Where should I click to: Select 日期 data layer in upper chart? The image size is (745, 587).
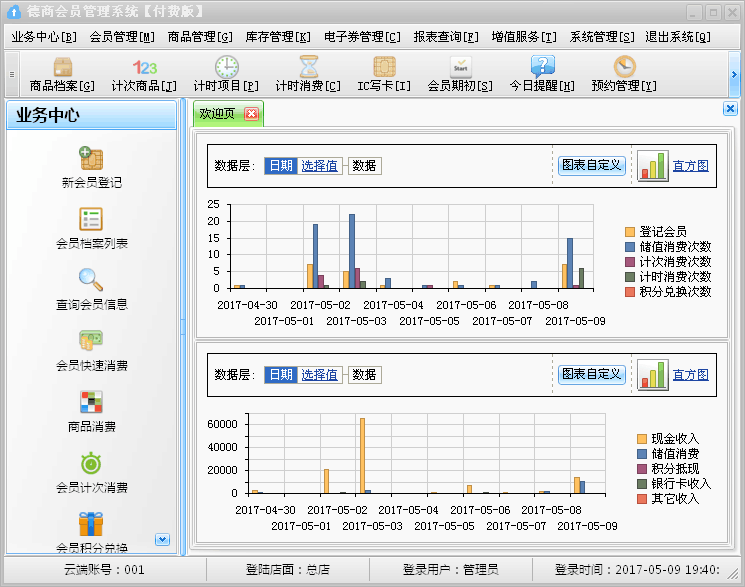tap(281, 166)
